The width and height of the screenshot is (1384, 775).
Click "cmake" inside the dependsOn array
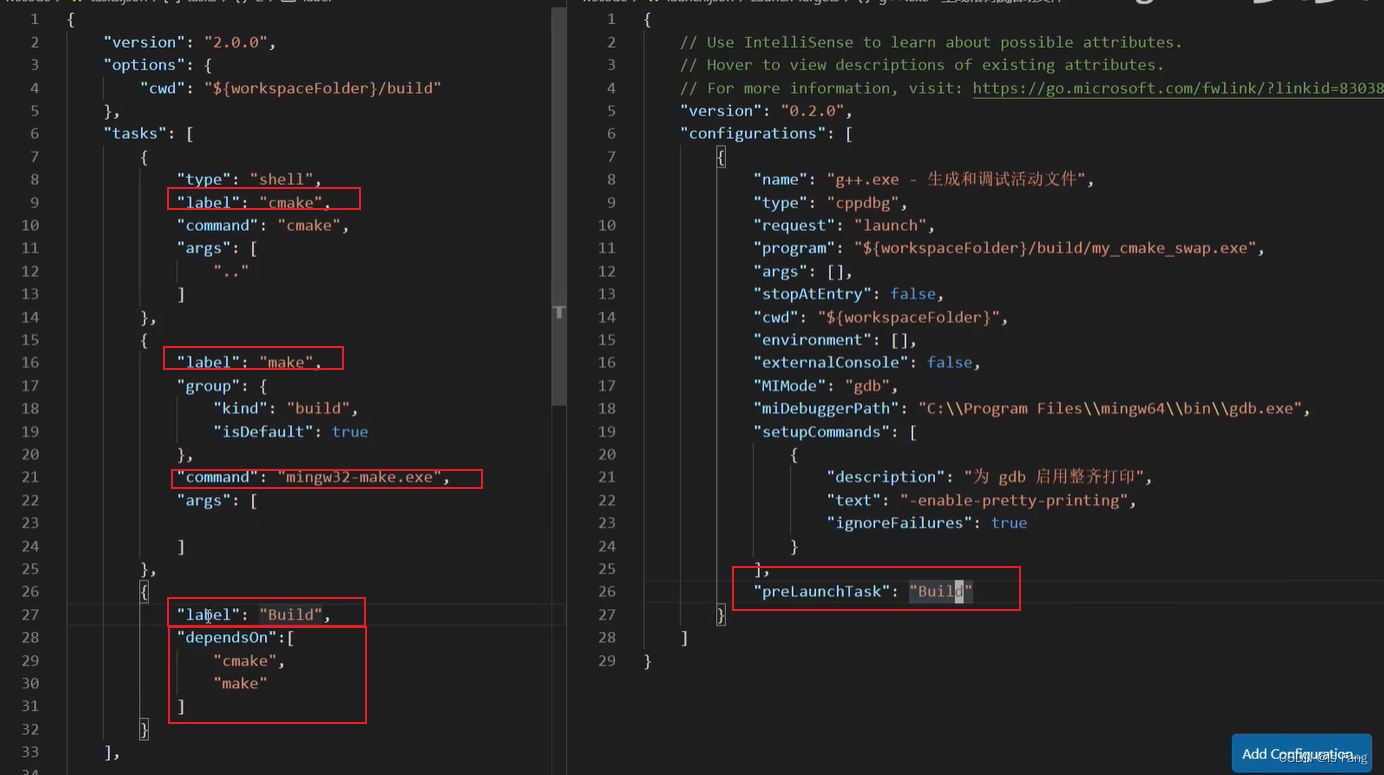245,661
